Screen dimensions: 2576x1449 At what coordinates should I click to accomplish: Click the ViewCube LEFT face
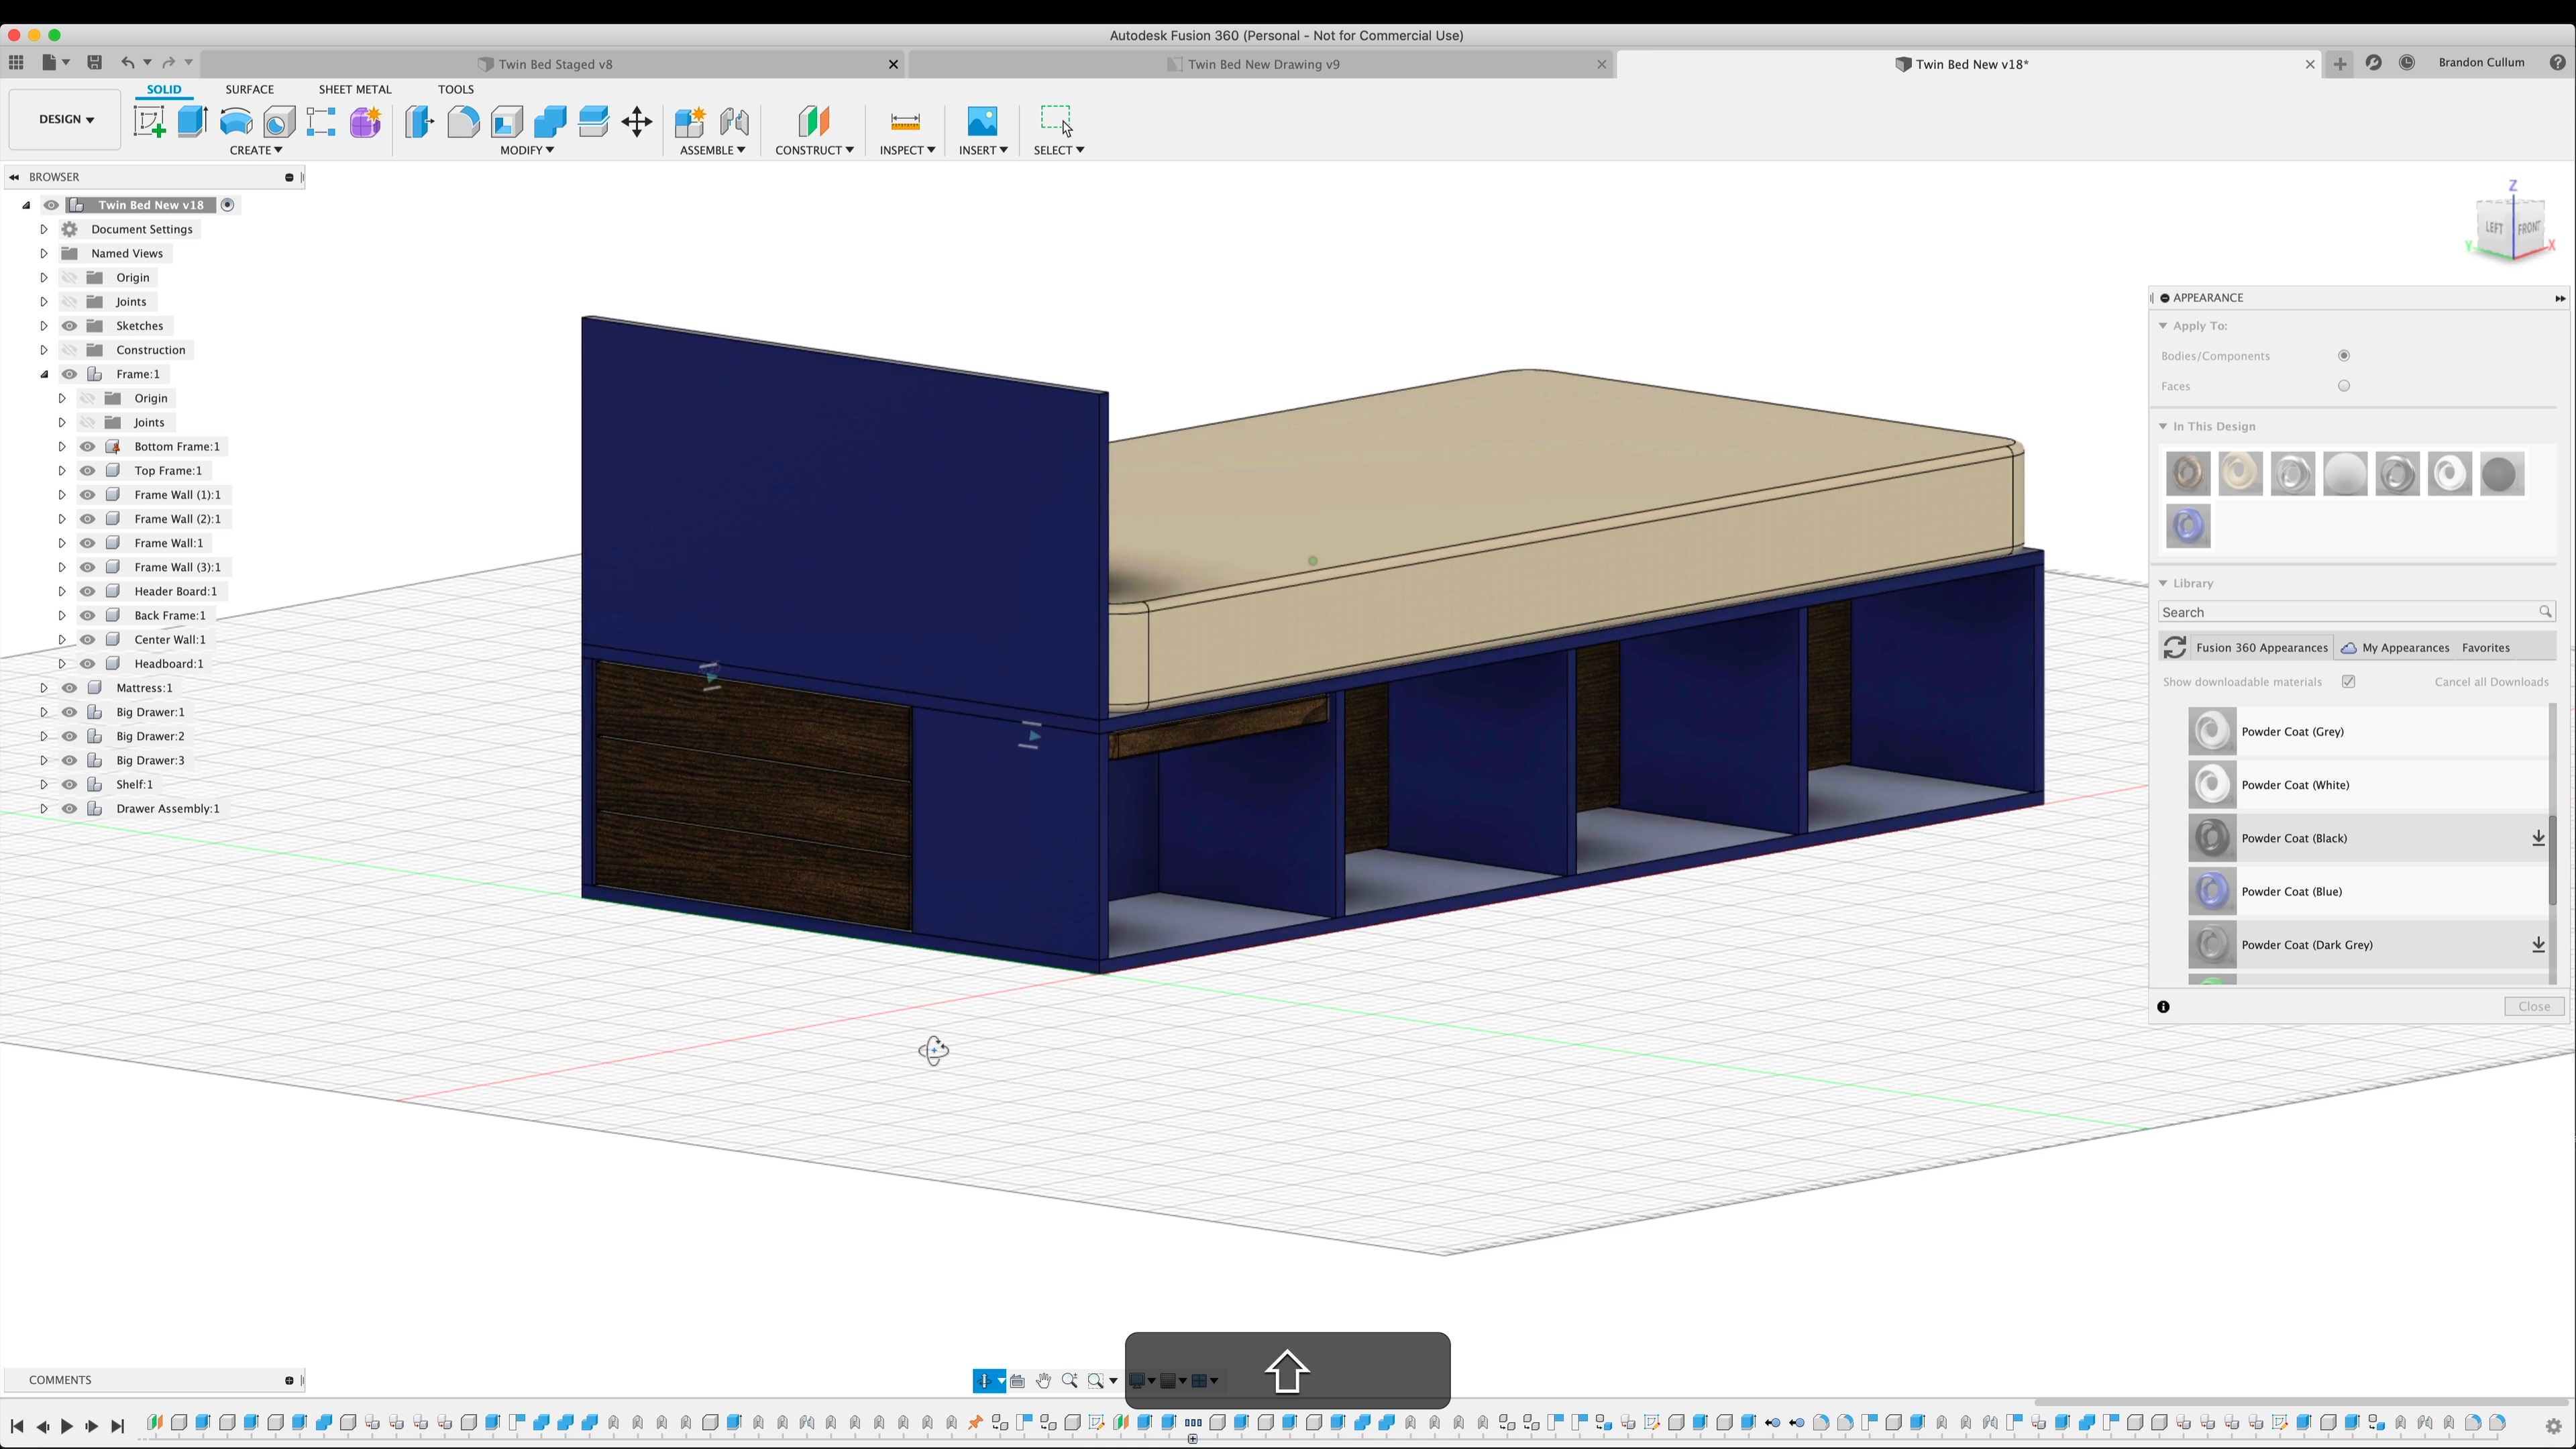pyautogui.click(x=2494, y=229)
